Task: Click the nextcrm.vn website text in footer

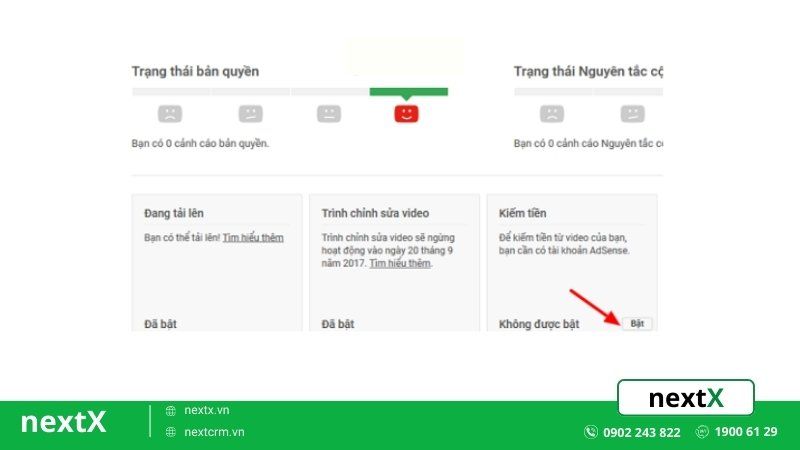Action: click(214, 432)
